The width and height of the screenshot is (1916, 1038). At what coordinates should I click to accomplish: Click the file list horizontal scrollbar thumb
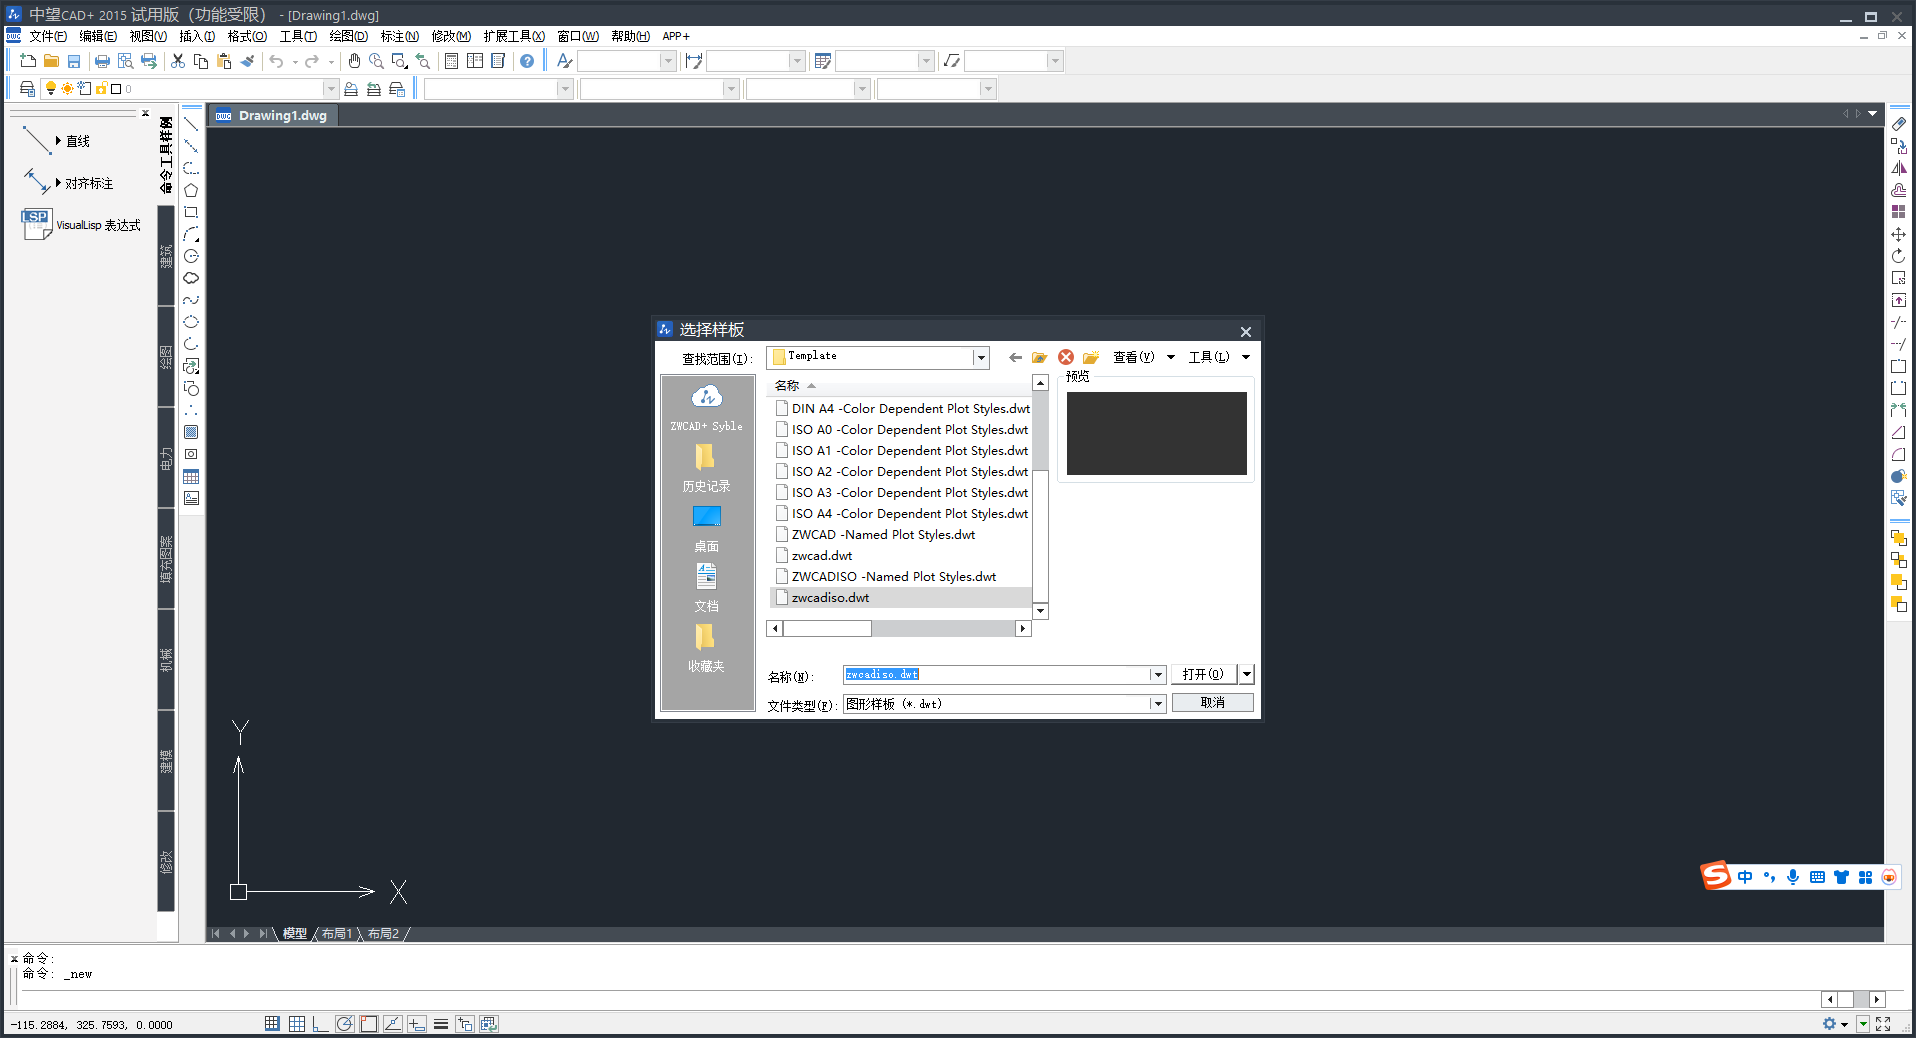point(827,629)
